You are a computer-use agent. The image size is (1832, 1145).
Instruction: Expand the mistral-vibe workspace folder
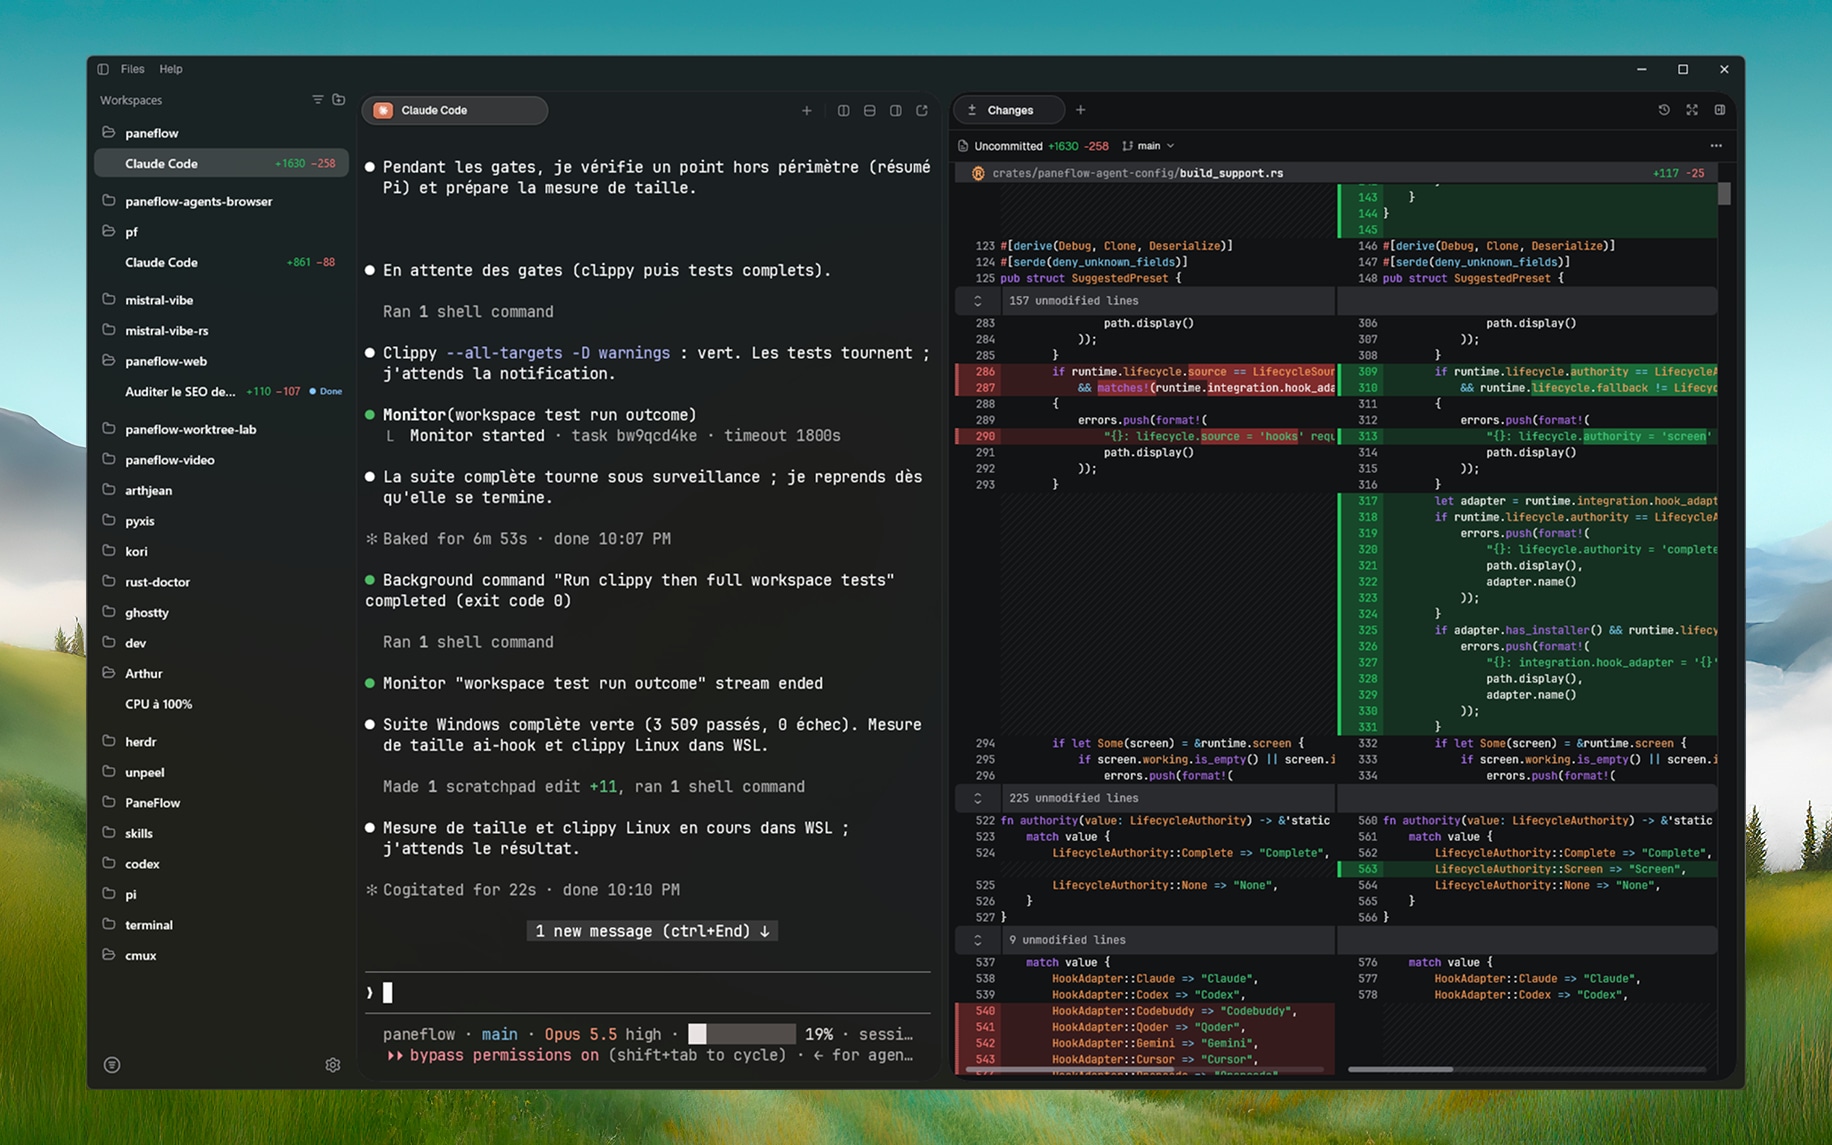(109, 299)
